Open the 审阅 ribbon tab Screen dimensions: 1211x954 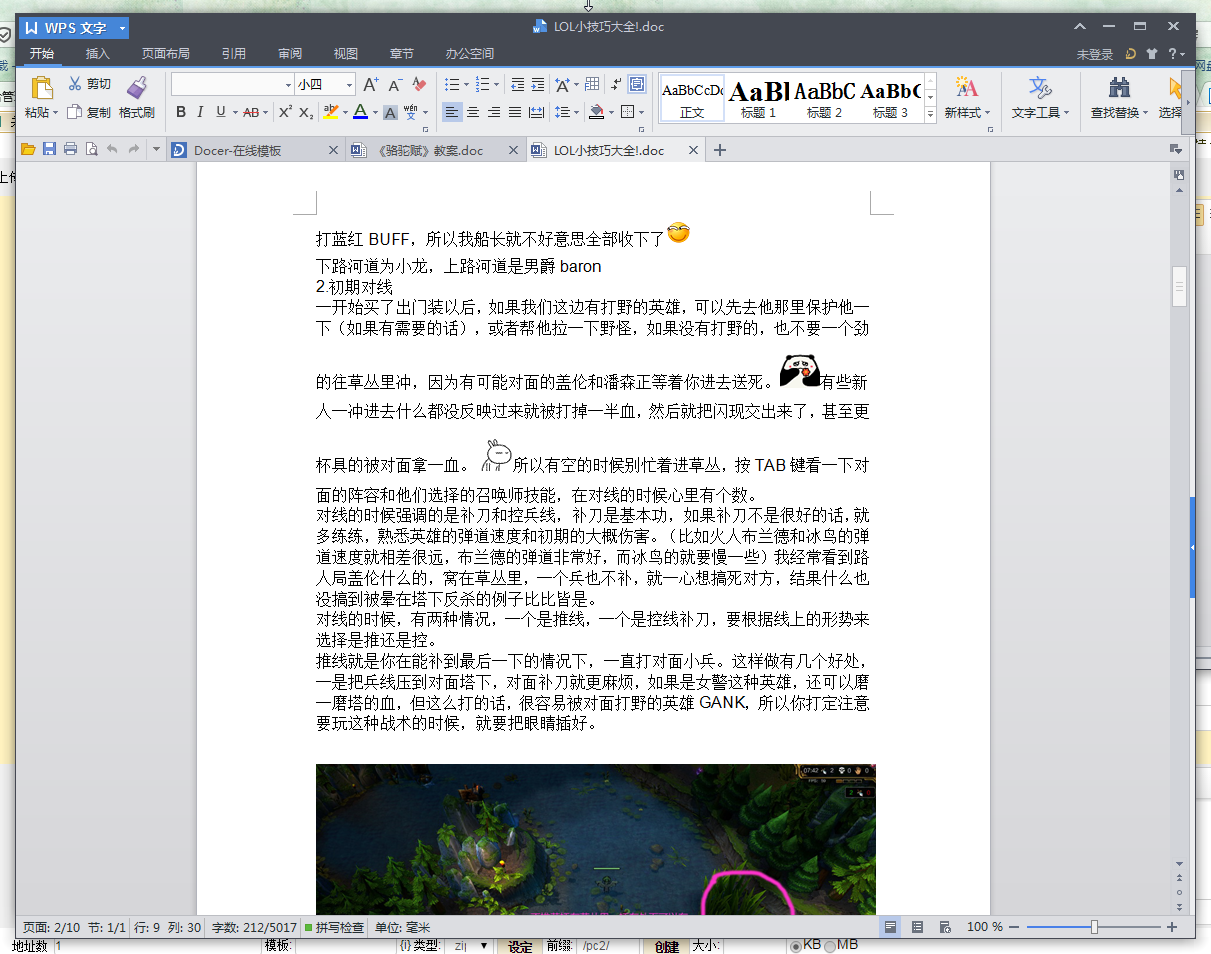click(x=290, y=54)
